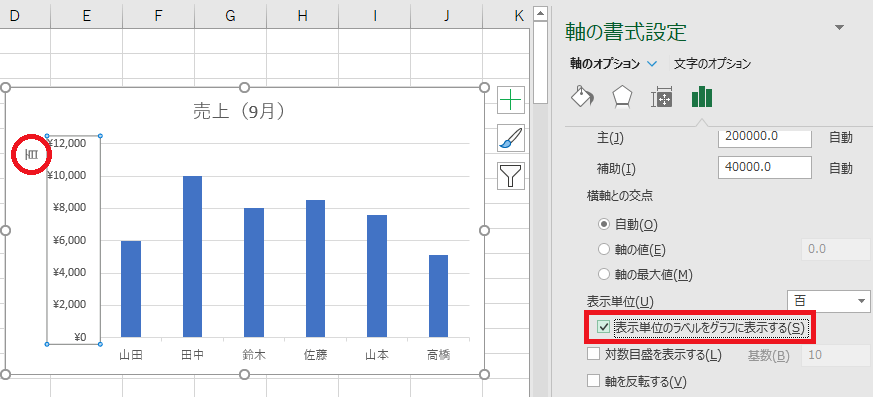Click the 山田 category label

click(x=131, y=355)
